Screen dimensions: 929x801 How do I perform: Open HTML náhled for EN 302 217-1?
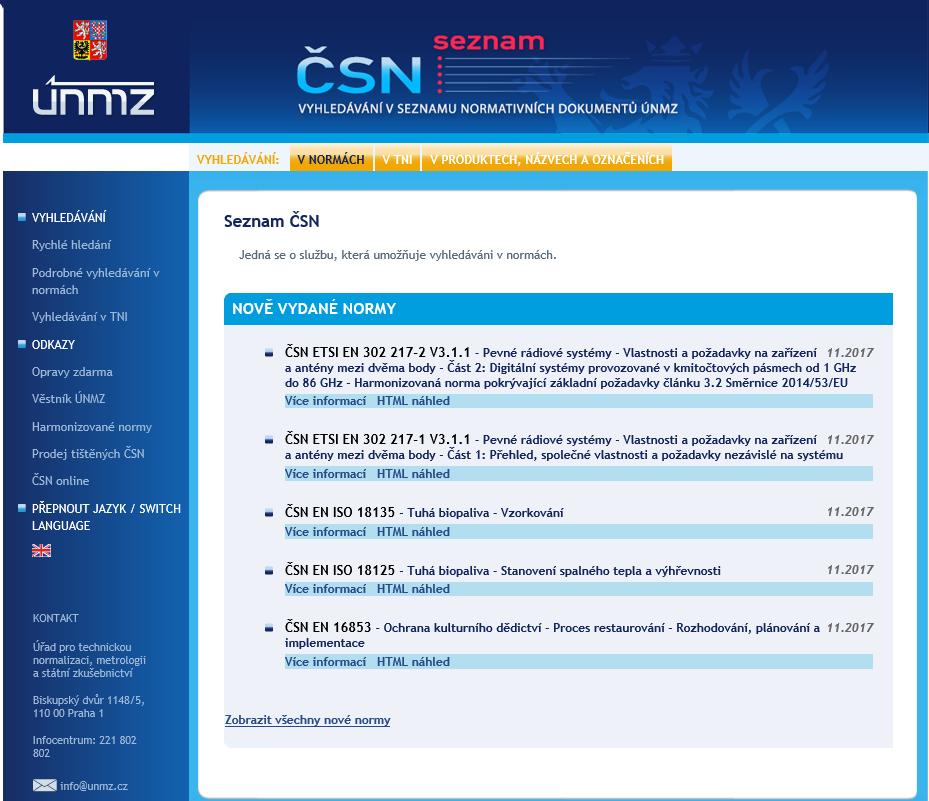click(413, 474)
